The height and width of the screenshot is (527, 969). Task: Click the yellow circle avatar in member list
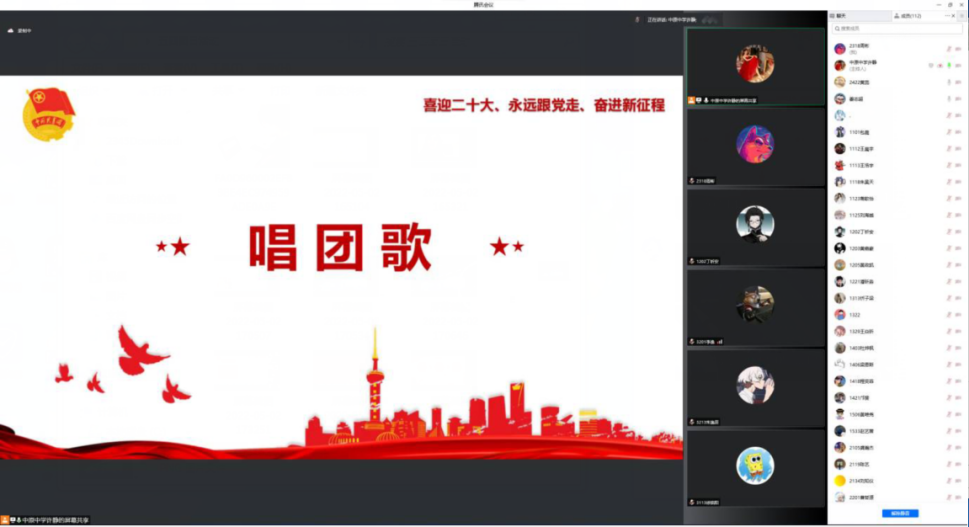840,480
